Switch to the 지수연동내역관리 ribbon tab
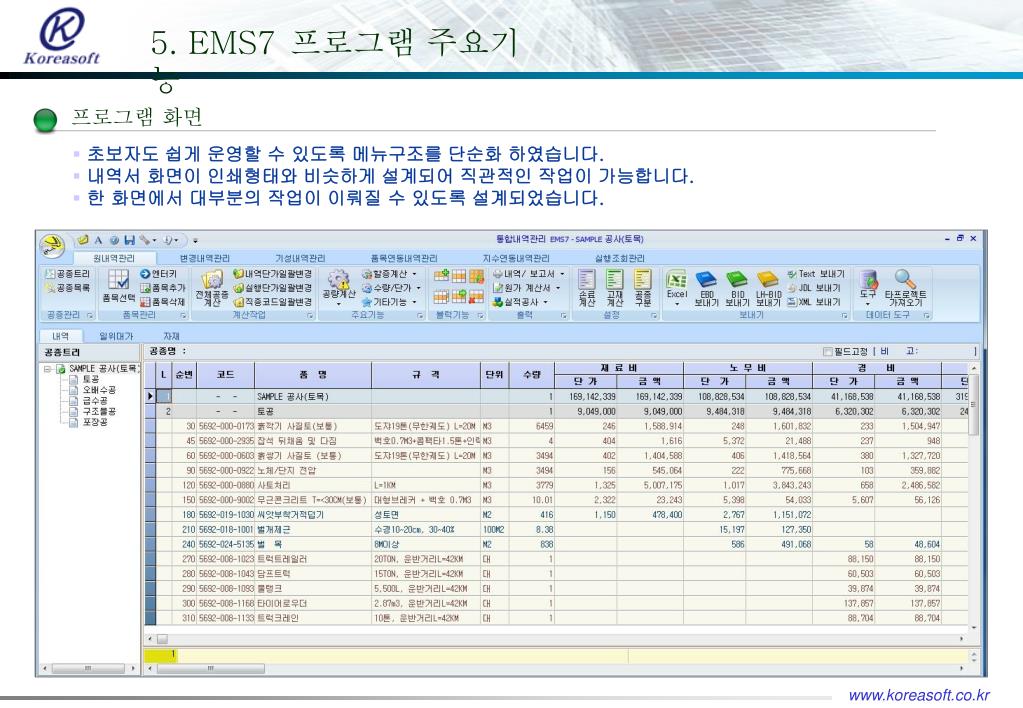The width and height of the screenshot is (1023, 708). click(x=516, y=258)
